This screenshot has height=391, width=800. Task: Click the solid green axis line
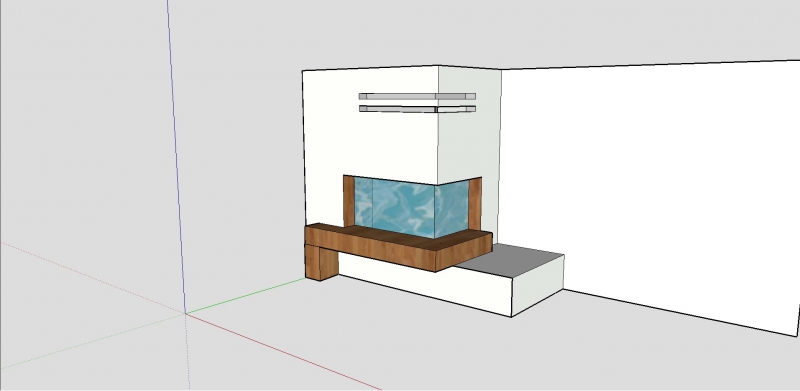coord(245,296)
